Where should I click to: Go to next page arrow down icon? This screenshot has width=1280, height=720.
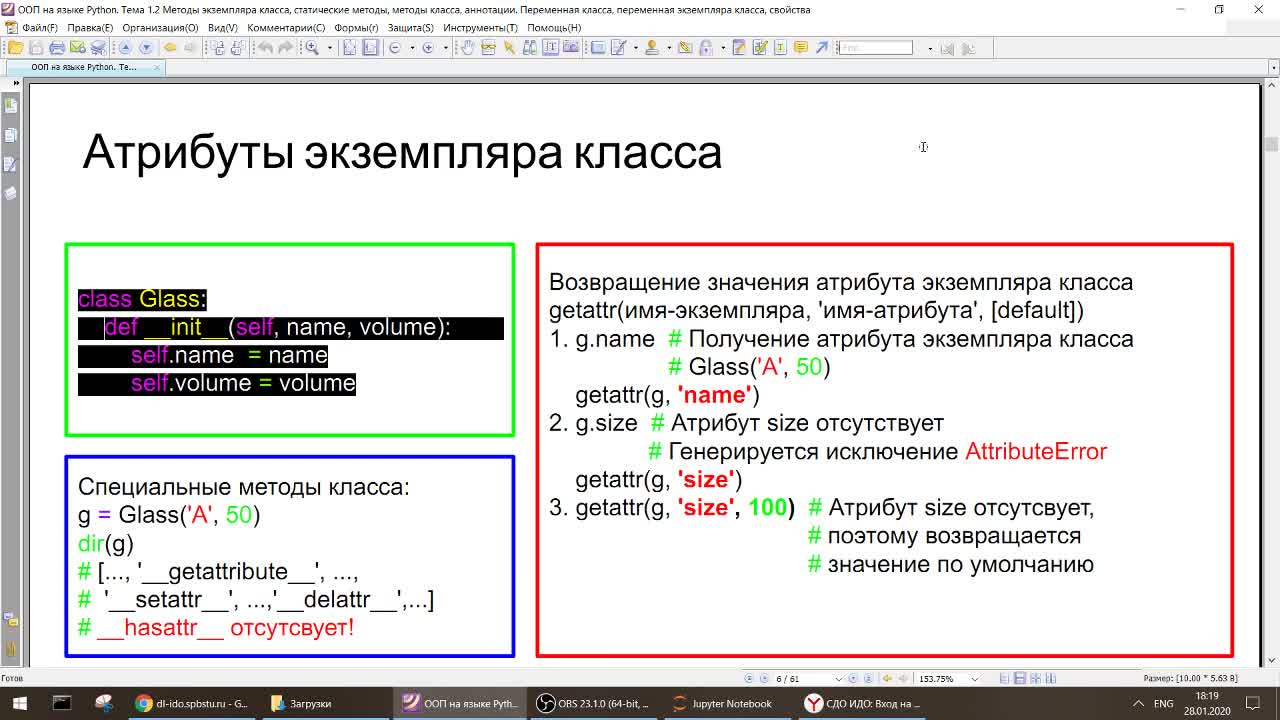coord(146,47)
